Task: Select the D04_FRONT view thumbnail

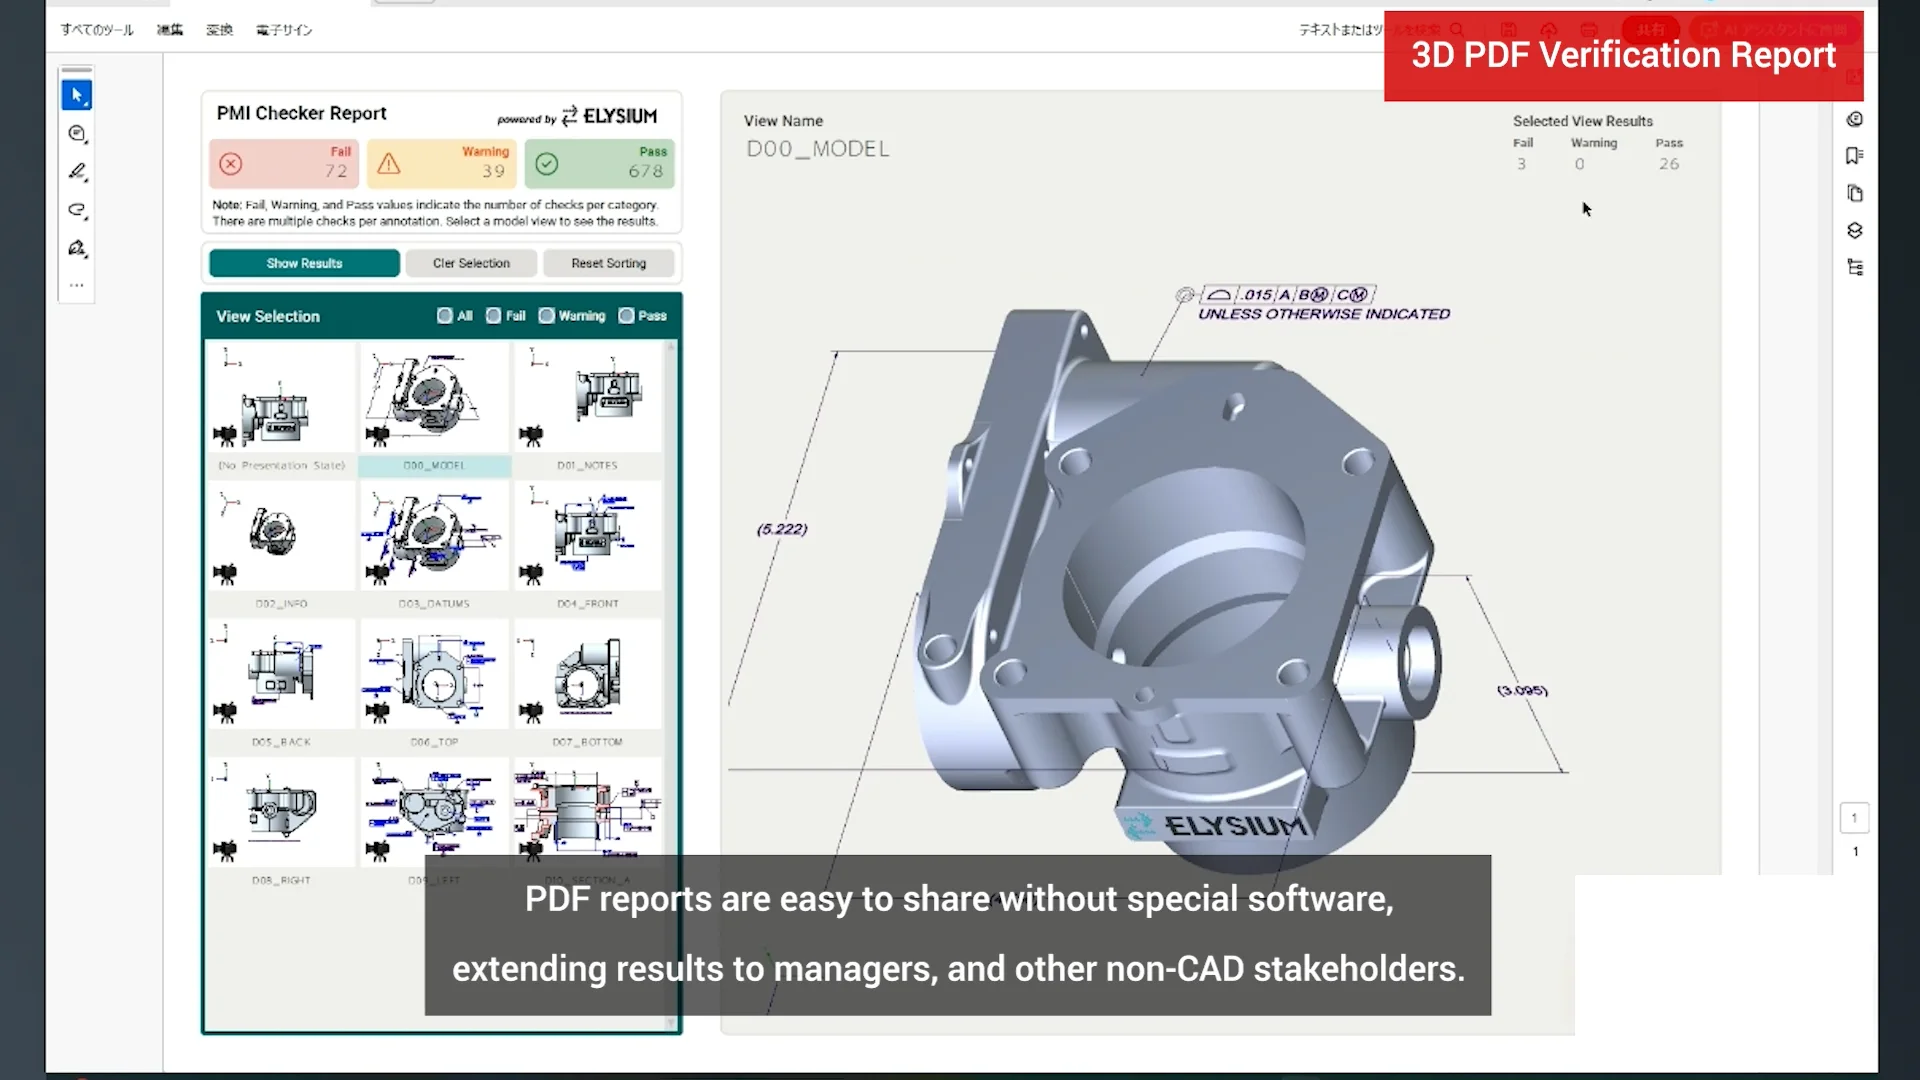Action: 587,536
